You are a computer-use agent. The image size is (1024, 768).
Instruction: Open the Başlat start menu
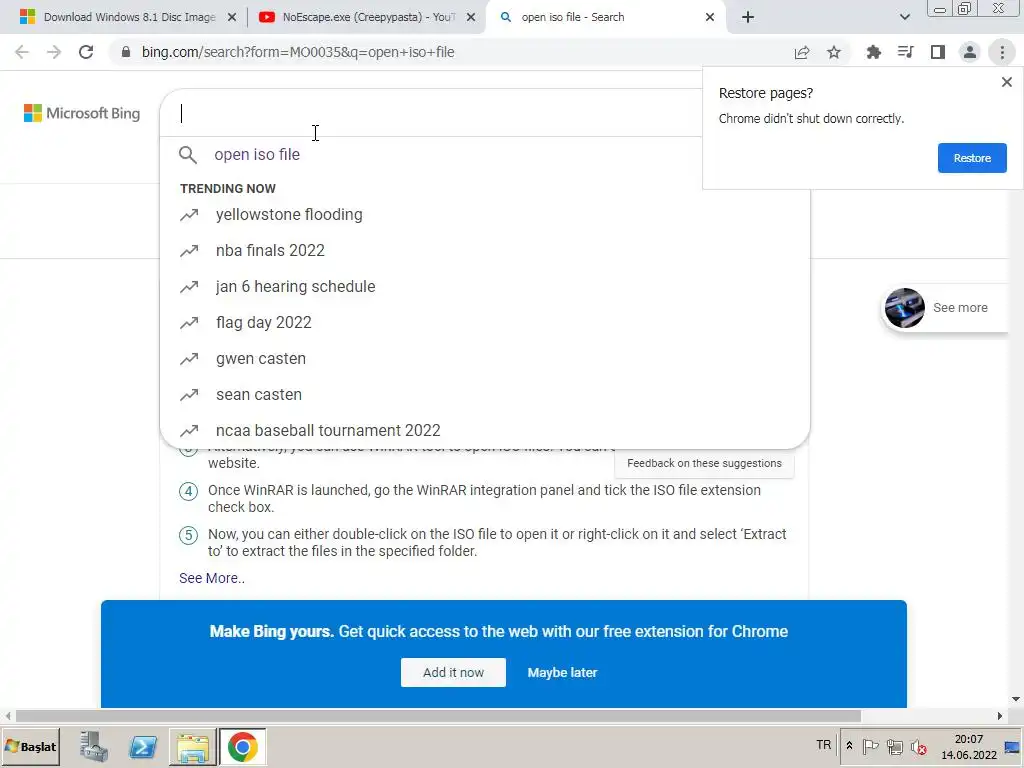pos(30,746)
